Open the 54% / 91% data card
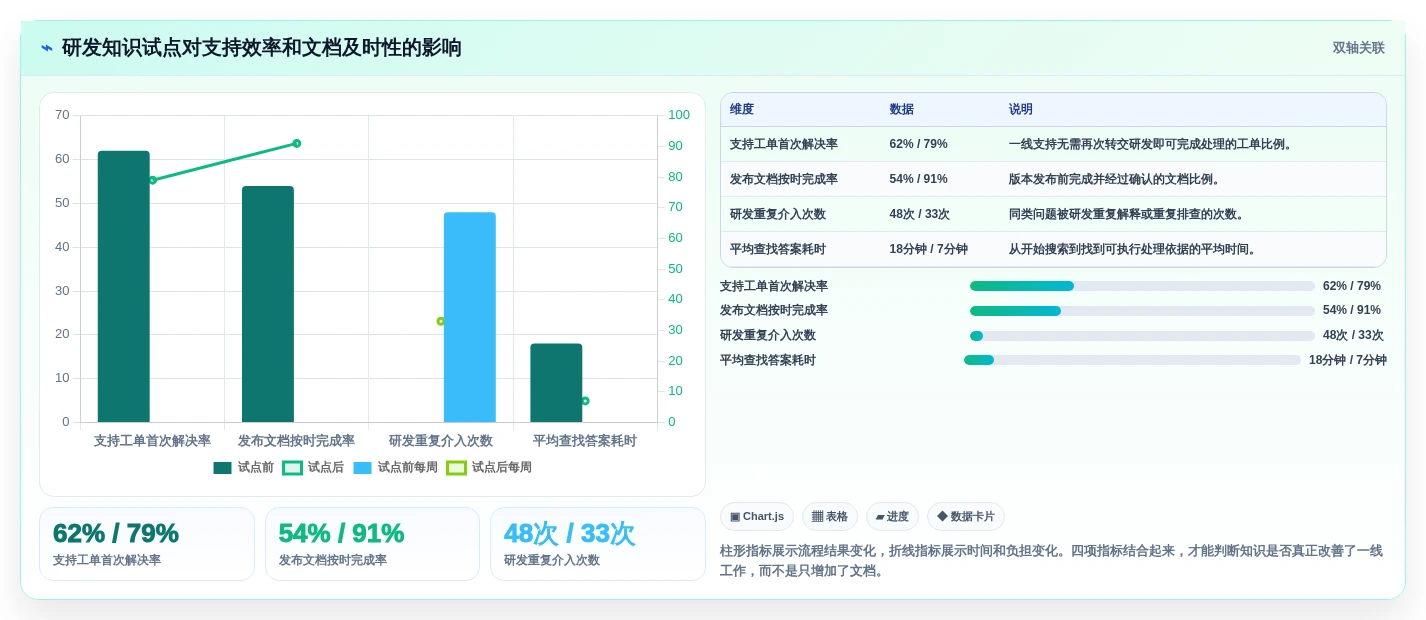 372,544
